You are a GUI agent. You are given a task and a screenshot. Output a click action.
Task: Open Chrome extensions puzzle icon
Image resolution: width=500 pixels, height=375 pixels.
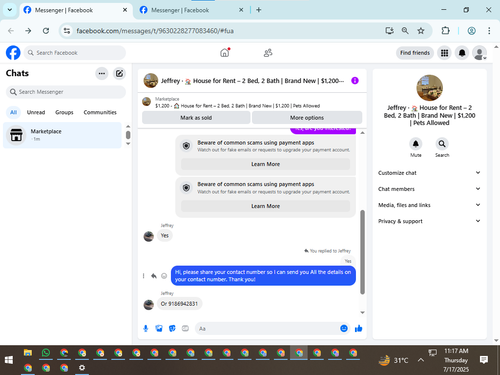tap(445, 31)
